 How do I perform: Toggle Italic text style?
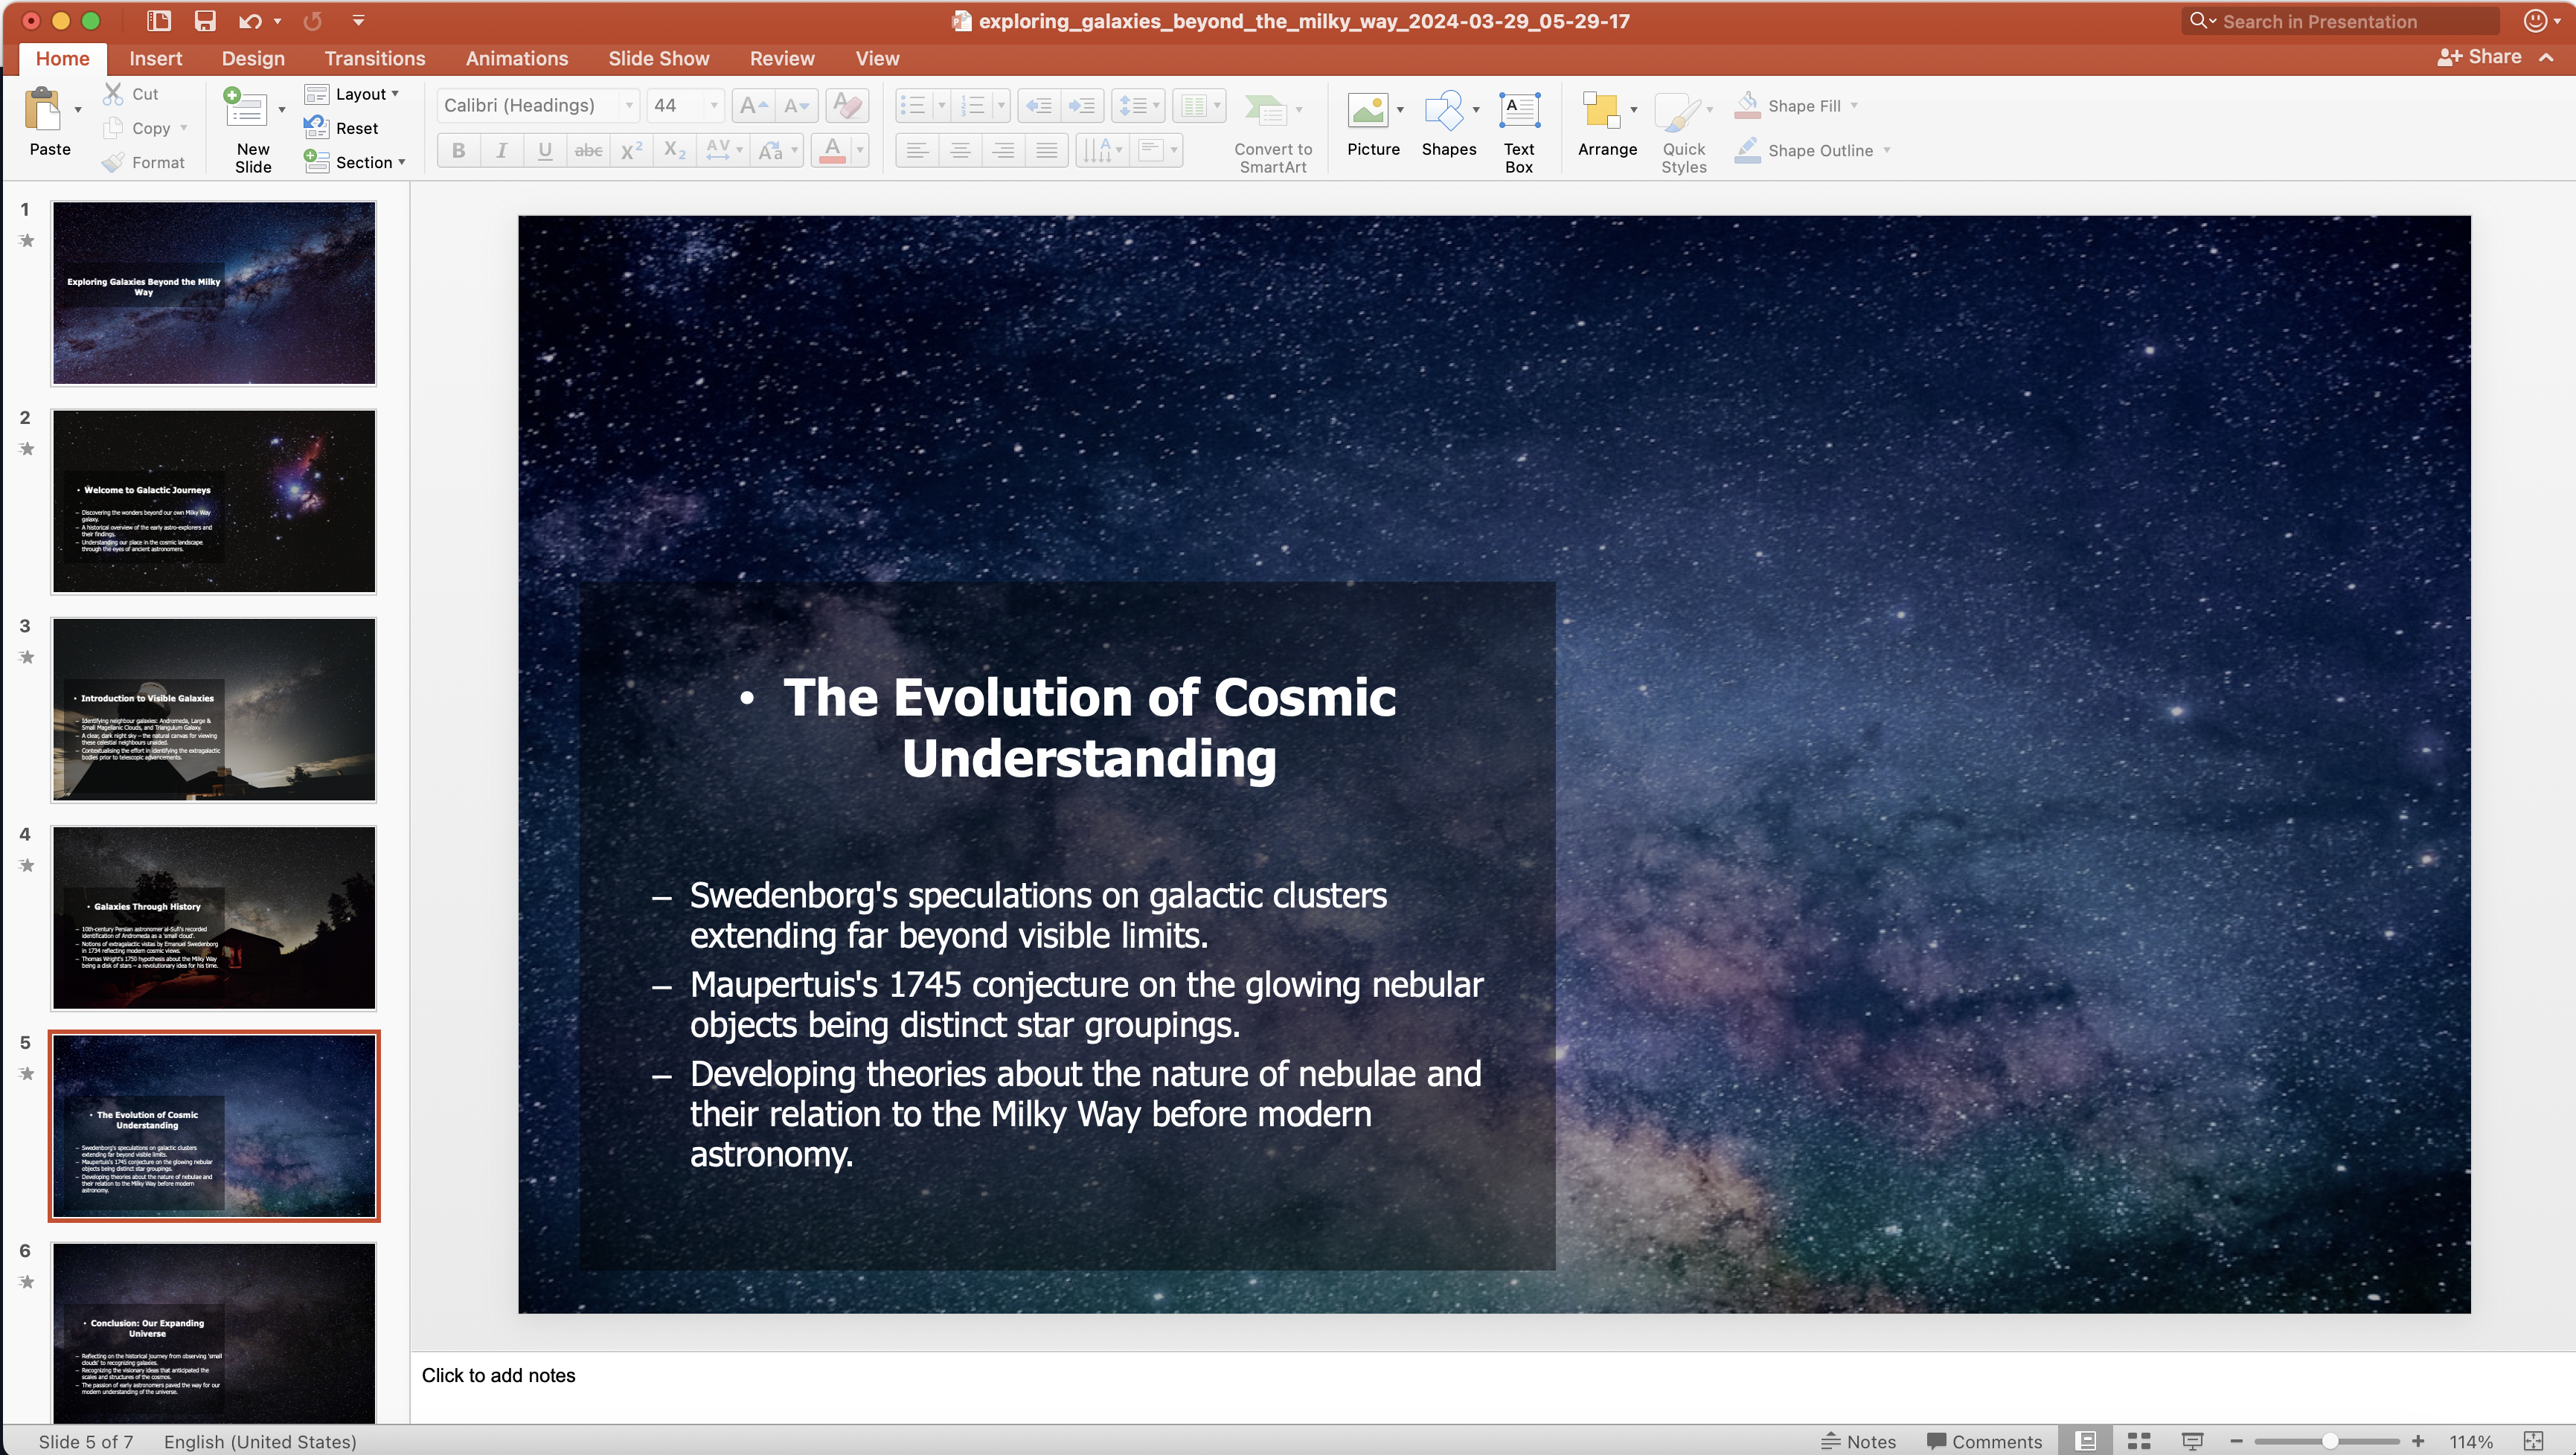501,151
